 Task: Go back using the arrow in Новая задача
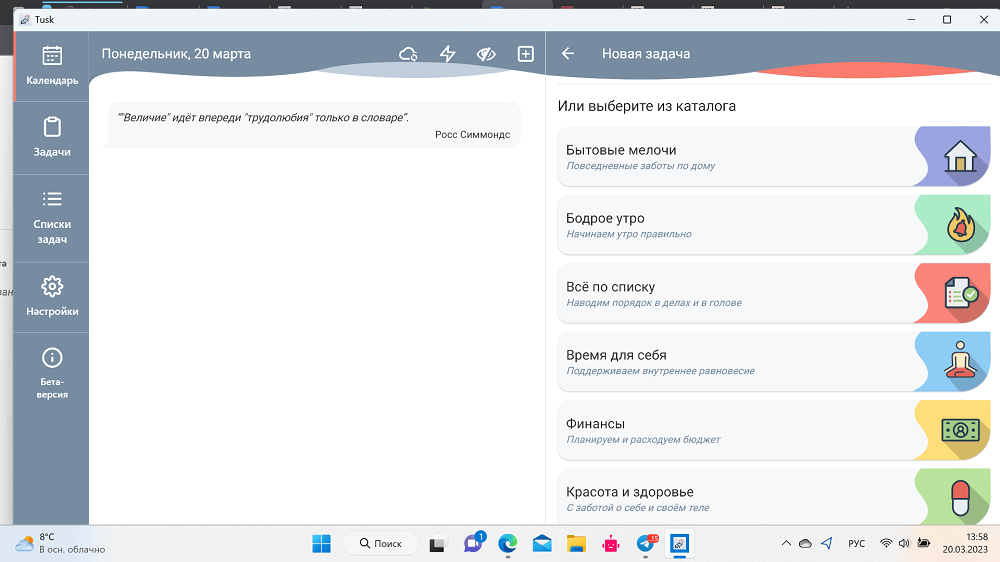pyautogui.click(x=568, y=54)
